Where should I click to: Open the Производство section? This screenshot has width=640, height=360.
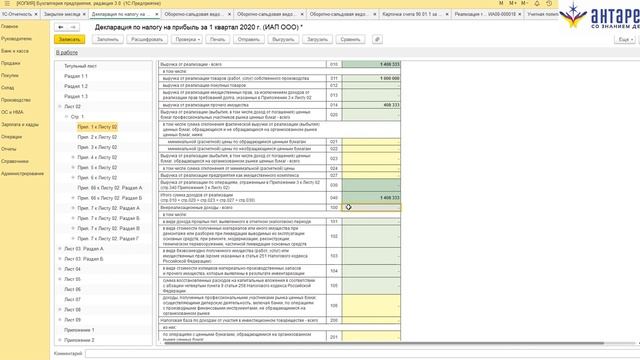click(16, 100)
